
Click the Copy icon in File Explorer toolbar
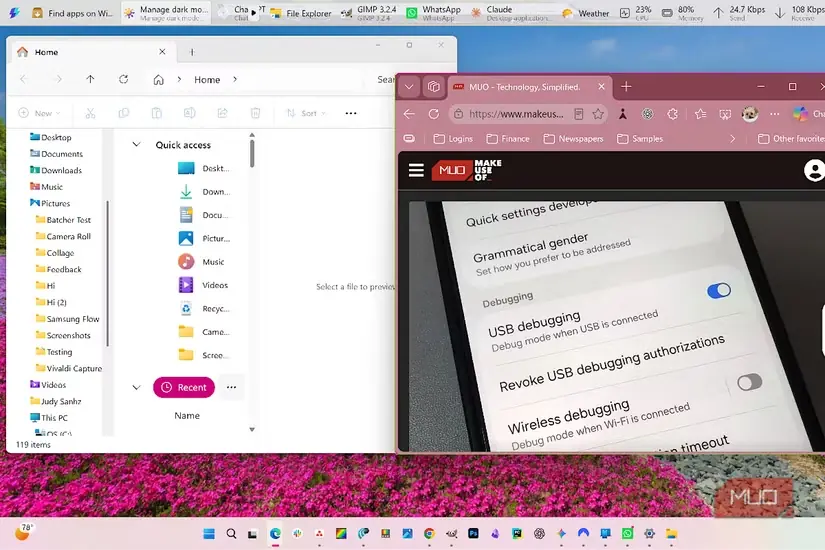[124, 113]
